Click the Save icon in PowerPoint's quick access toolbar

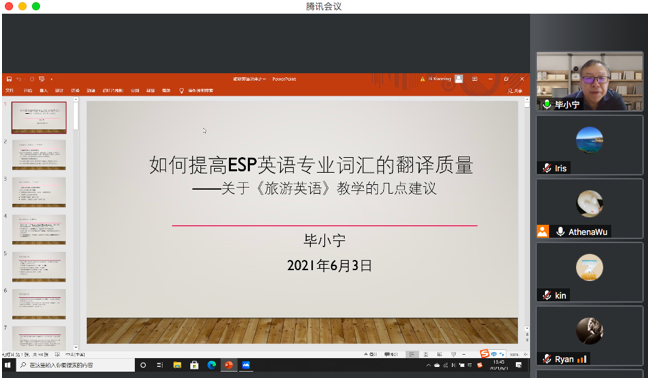9,79
